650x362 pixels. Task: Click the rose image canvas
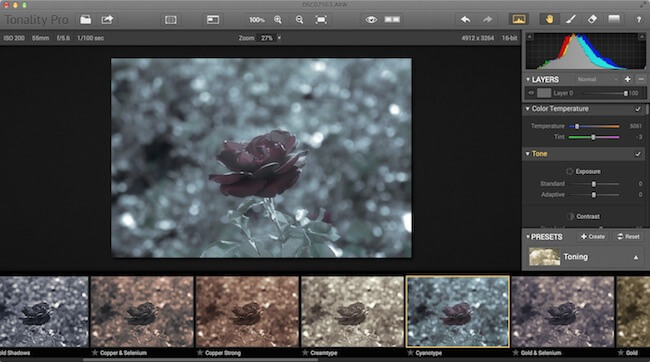(261, 158)
